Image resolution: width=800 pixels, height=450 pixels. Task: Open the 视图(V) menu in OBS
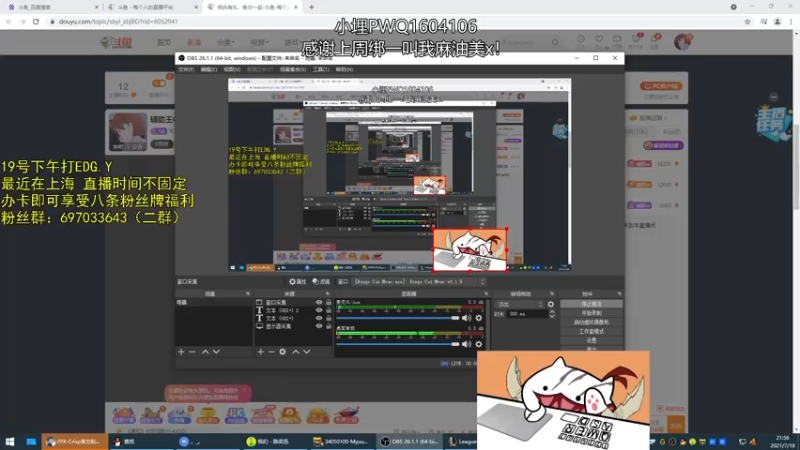point(232,69)
